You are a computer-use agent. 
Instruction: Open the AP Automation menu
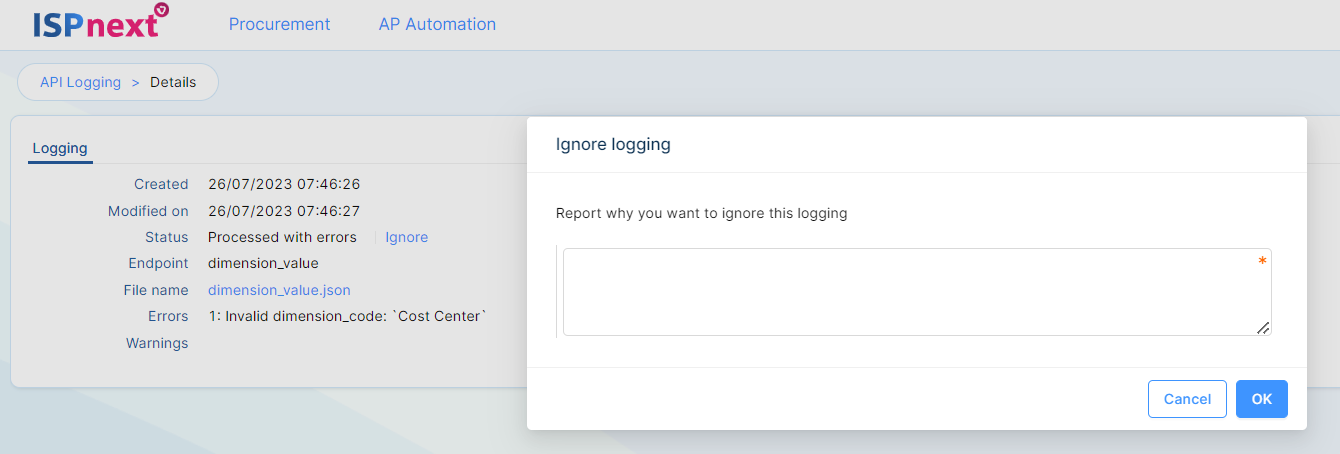[x=437, y=24]
